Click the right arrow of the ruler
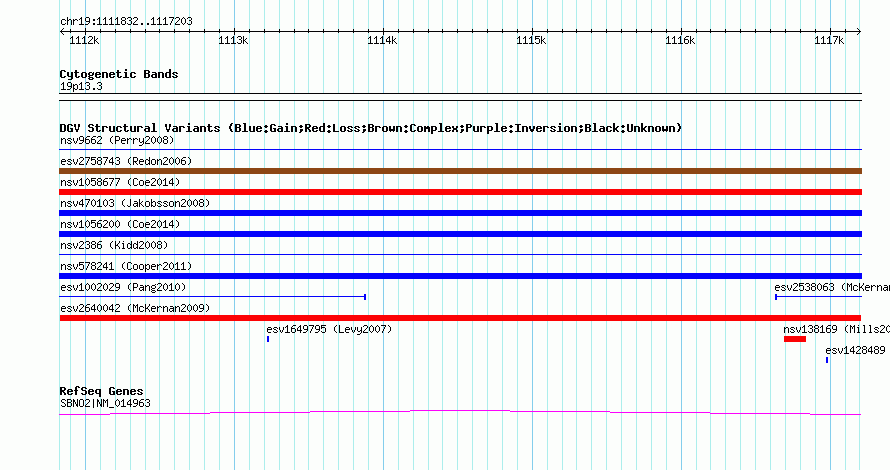Viewport: 890px width, 470px height. click(x=859, y=31)
